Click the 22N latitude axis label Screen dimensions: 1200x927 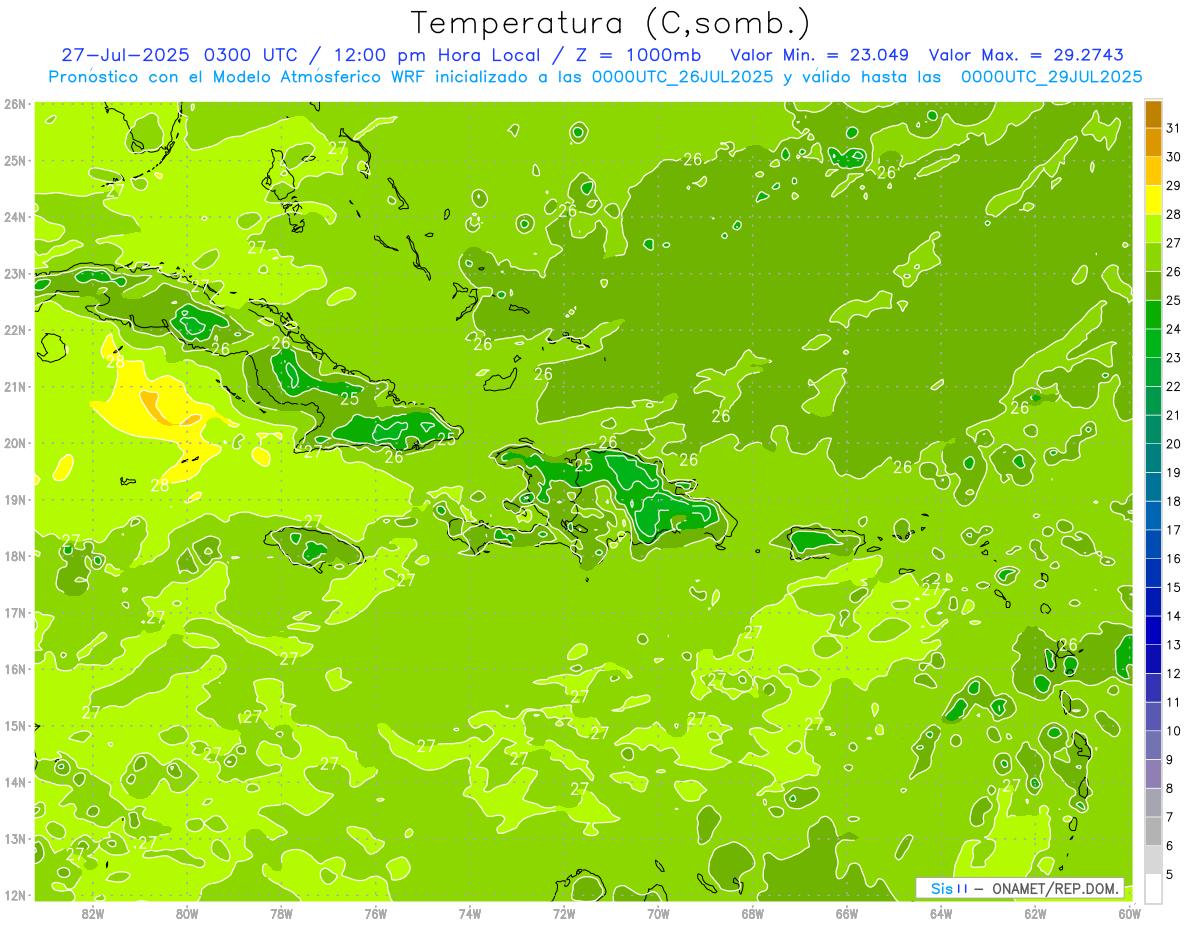click(14, 330)
